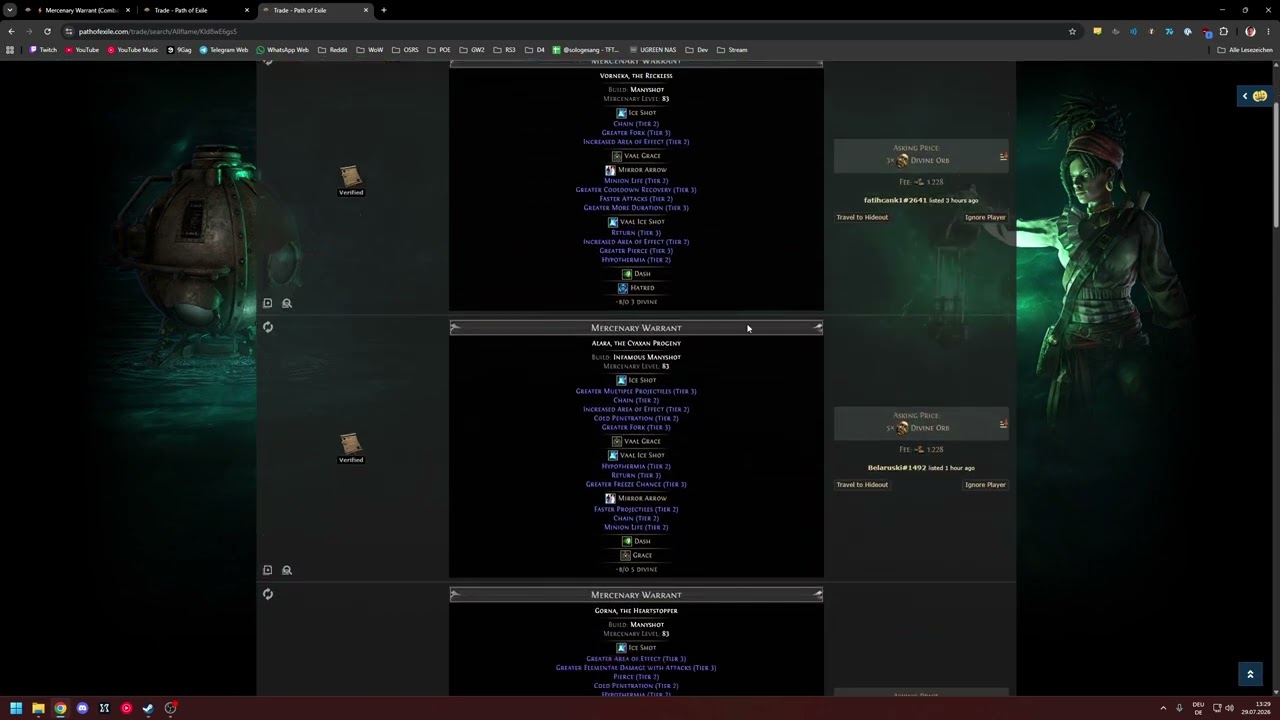Open Steam from taskbar
The image size is (1280, 720).
coord(148,708)
